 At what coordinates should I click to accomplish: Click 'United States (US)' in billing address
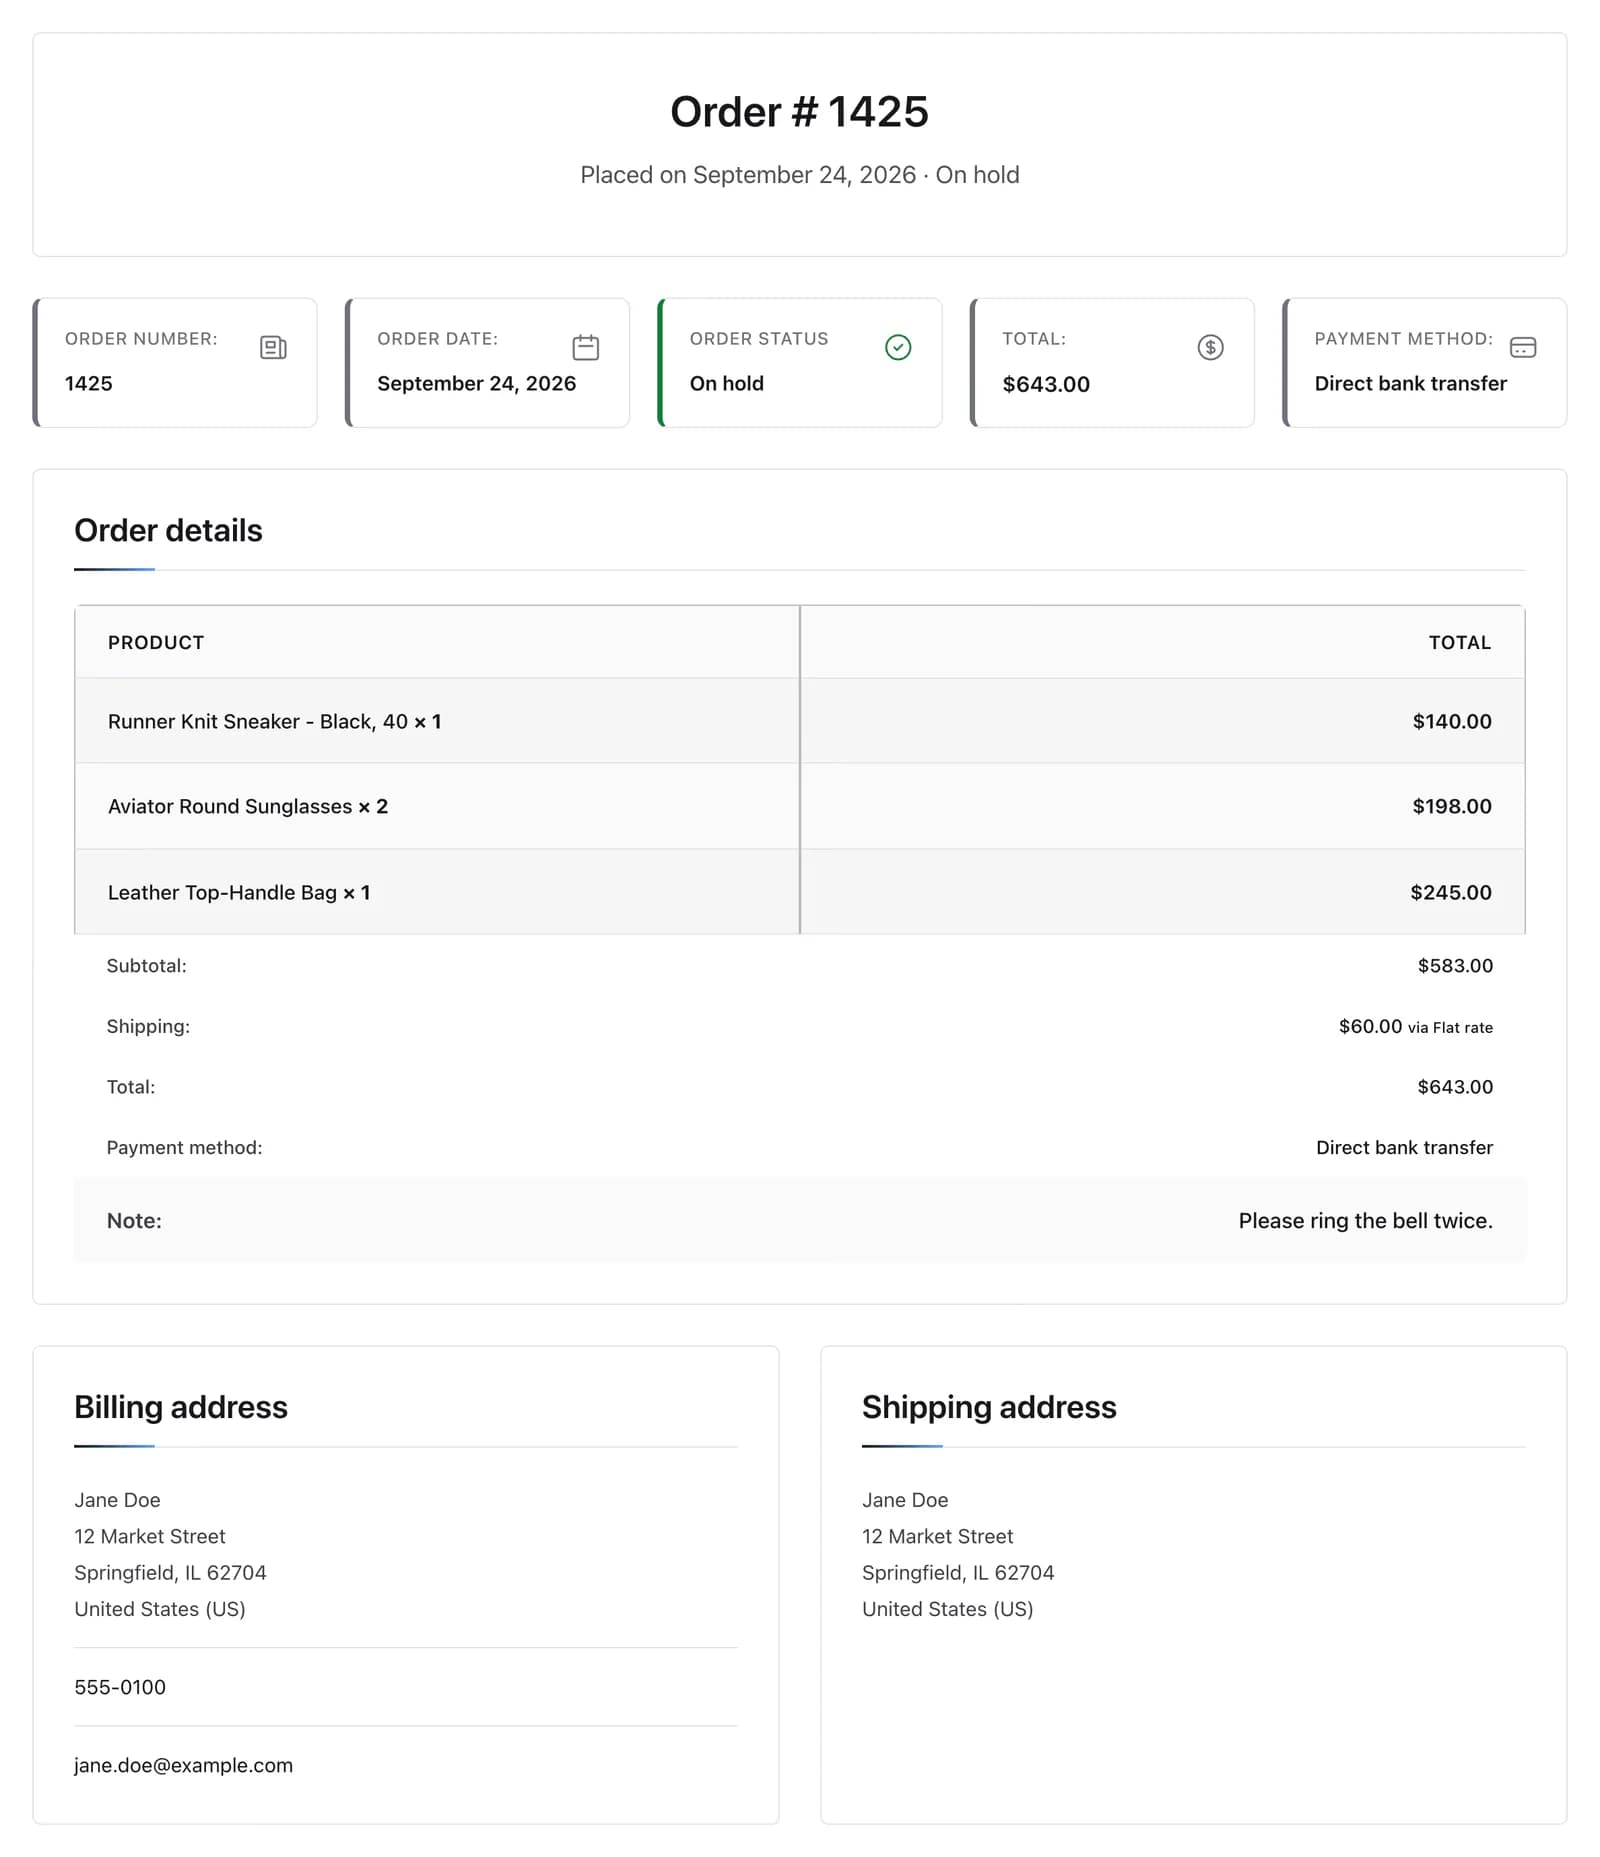coord(160,1609)
